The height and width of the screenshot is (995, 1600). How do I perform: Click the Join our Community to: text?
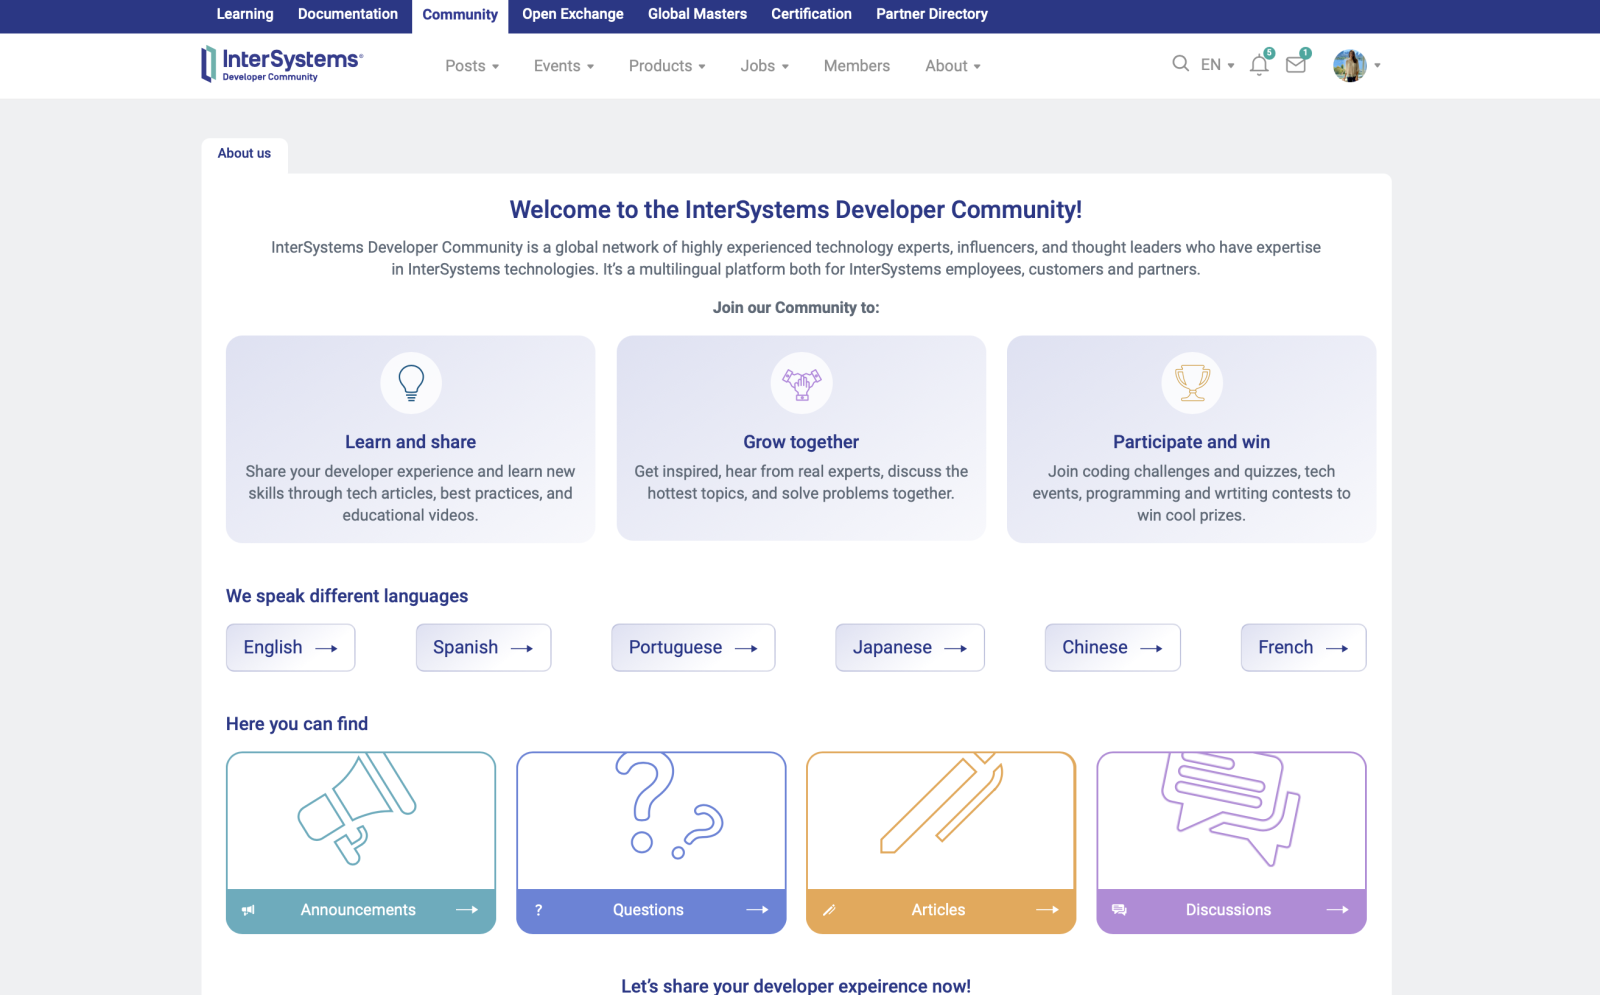coord(796,308)
